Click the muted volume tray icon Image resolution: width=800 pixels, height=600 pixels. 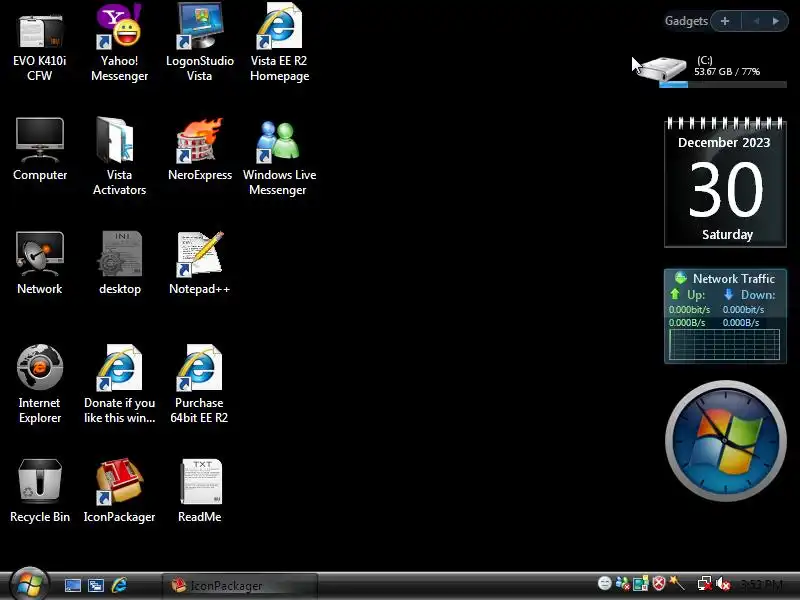[723, 583]
